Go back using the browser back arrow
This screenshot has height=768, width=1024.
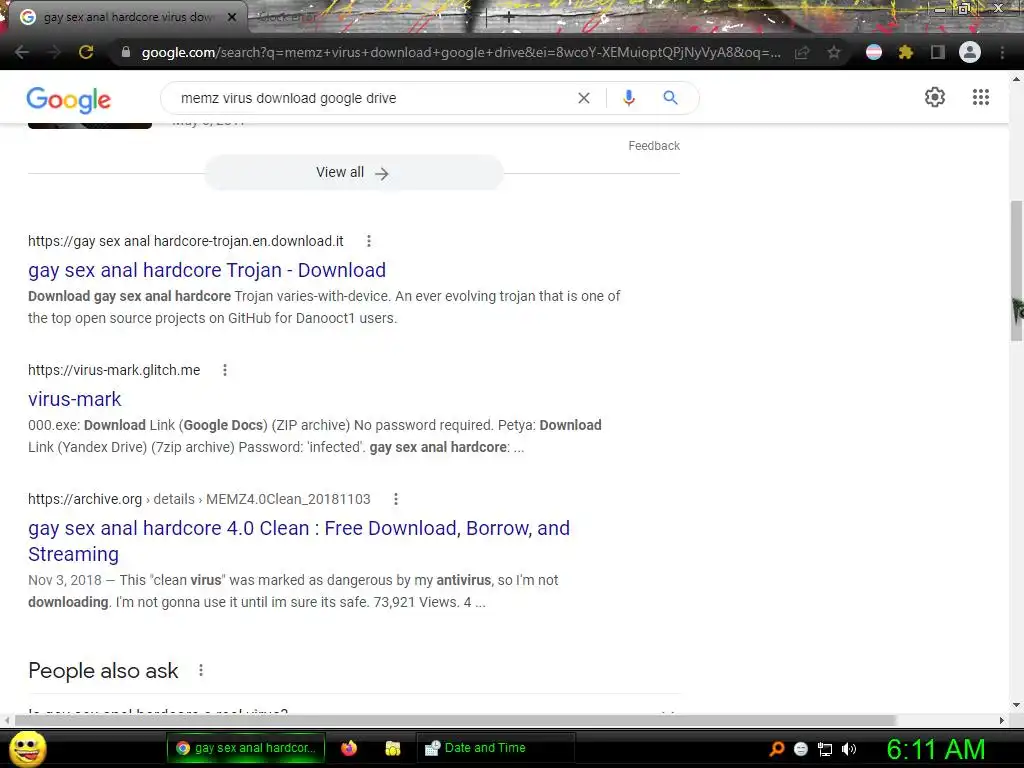(x=22, y=52)
